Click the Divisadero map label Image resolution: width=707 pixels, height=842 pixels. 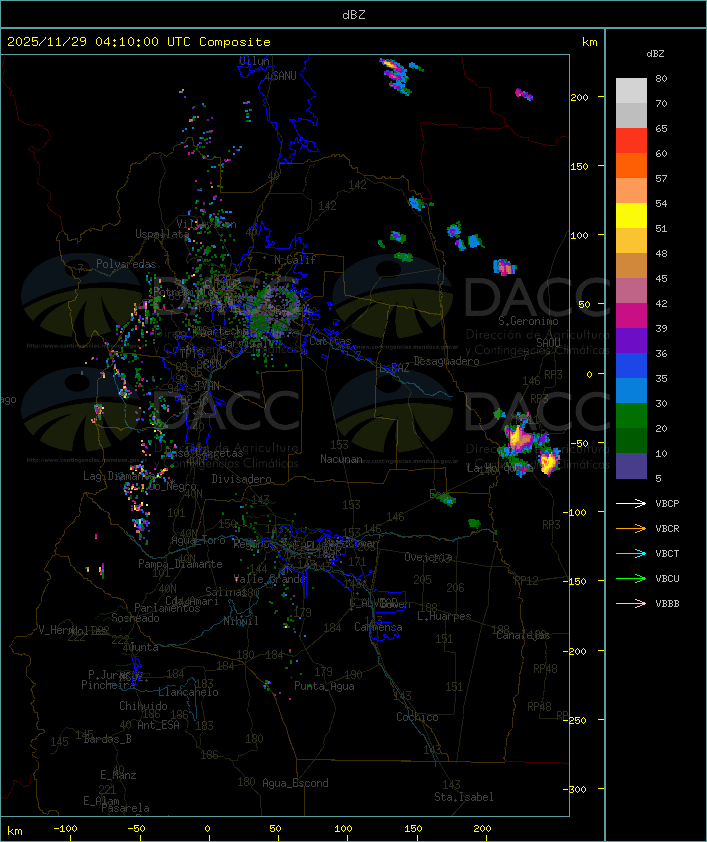point(242,478)
